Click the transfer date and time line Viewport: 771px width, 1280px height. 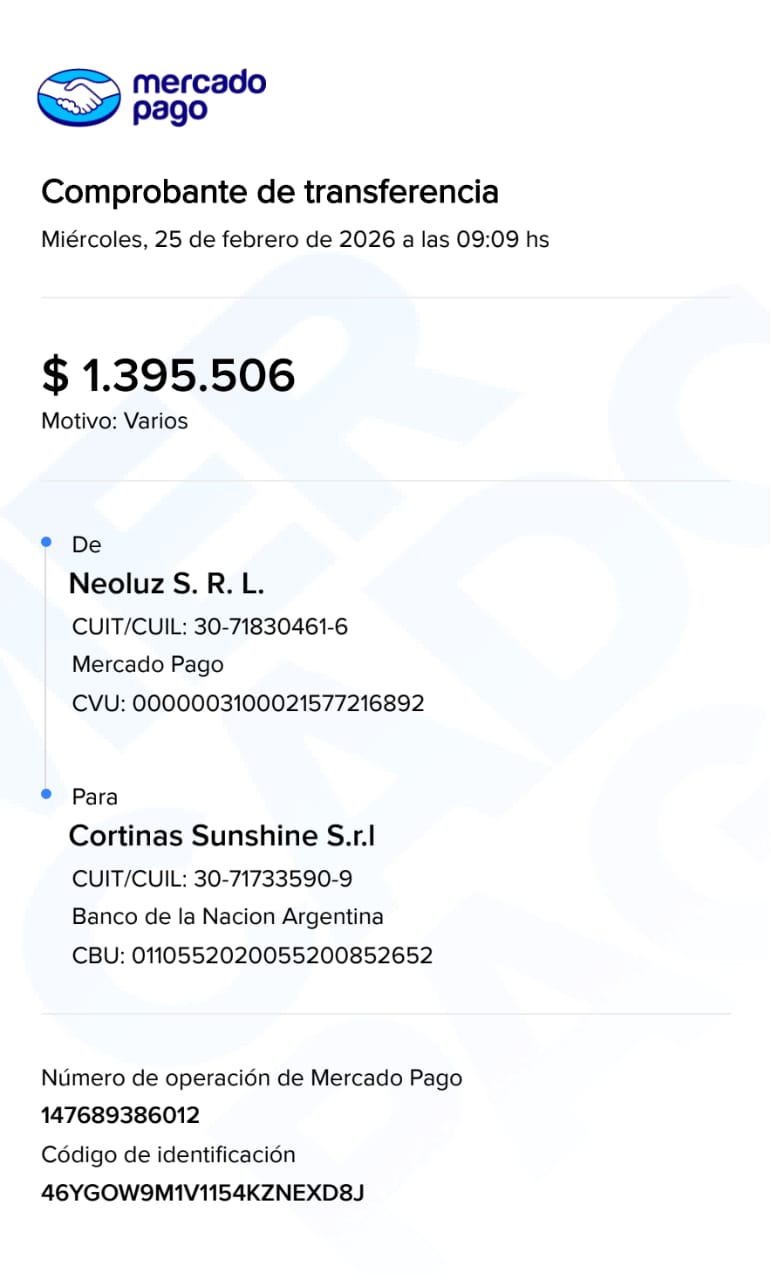pyautogui.click(x=295, y=240)
